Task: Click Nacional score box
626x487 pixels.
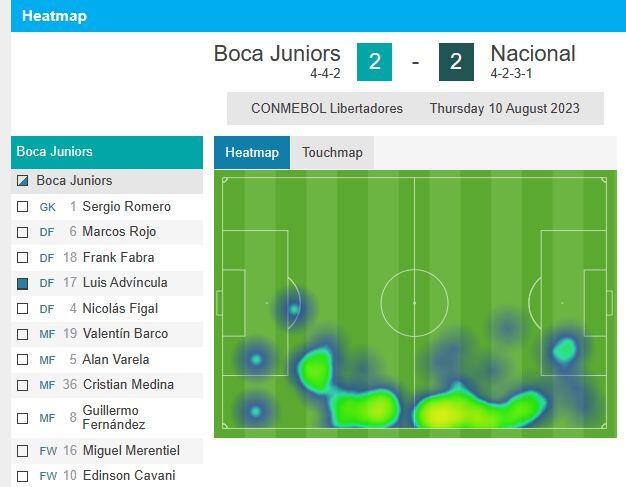Action: tap(456, 62)
